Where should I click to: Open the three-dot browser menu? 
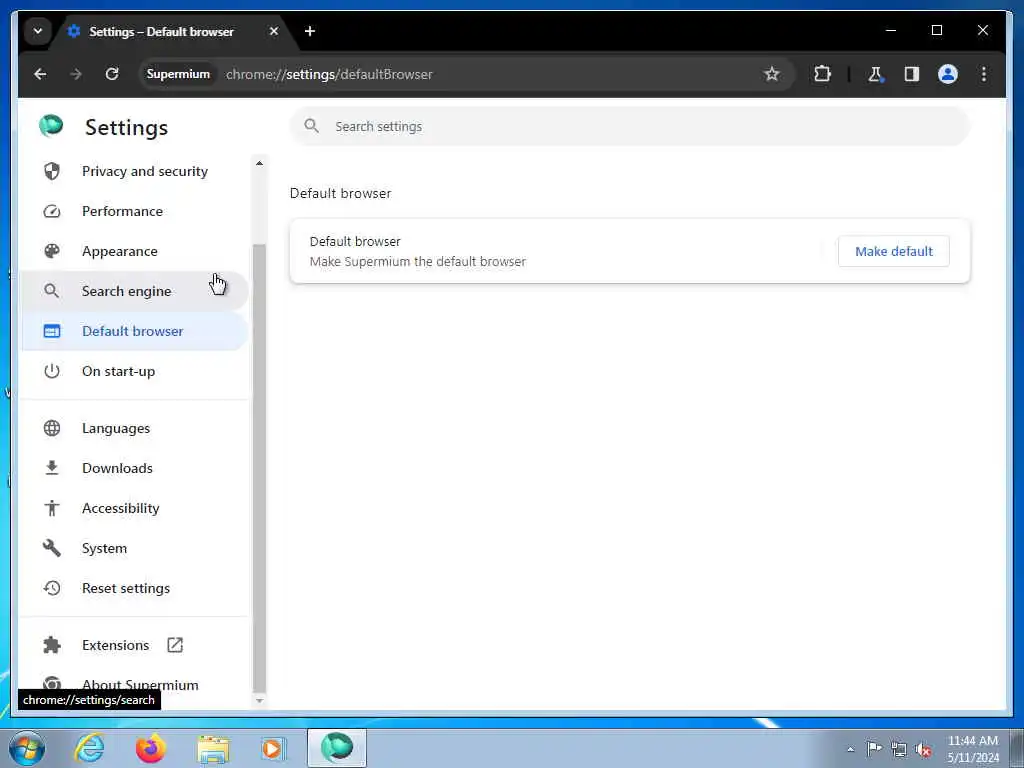coord(984,74)
